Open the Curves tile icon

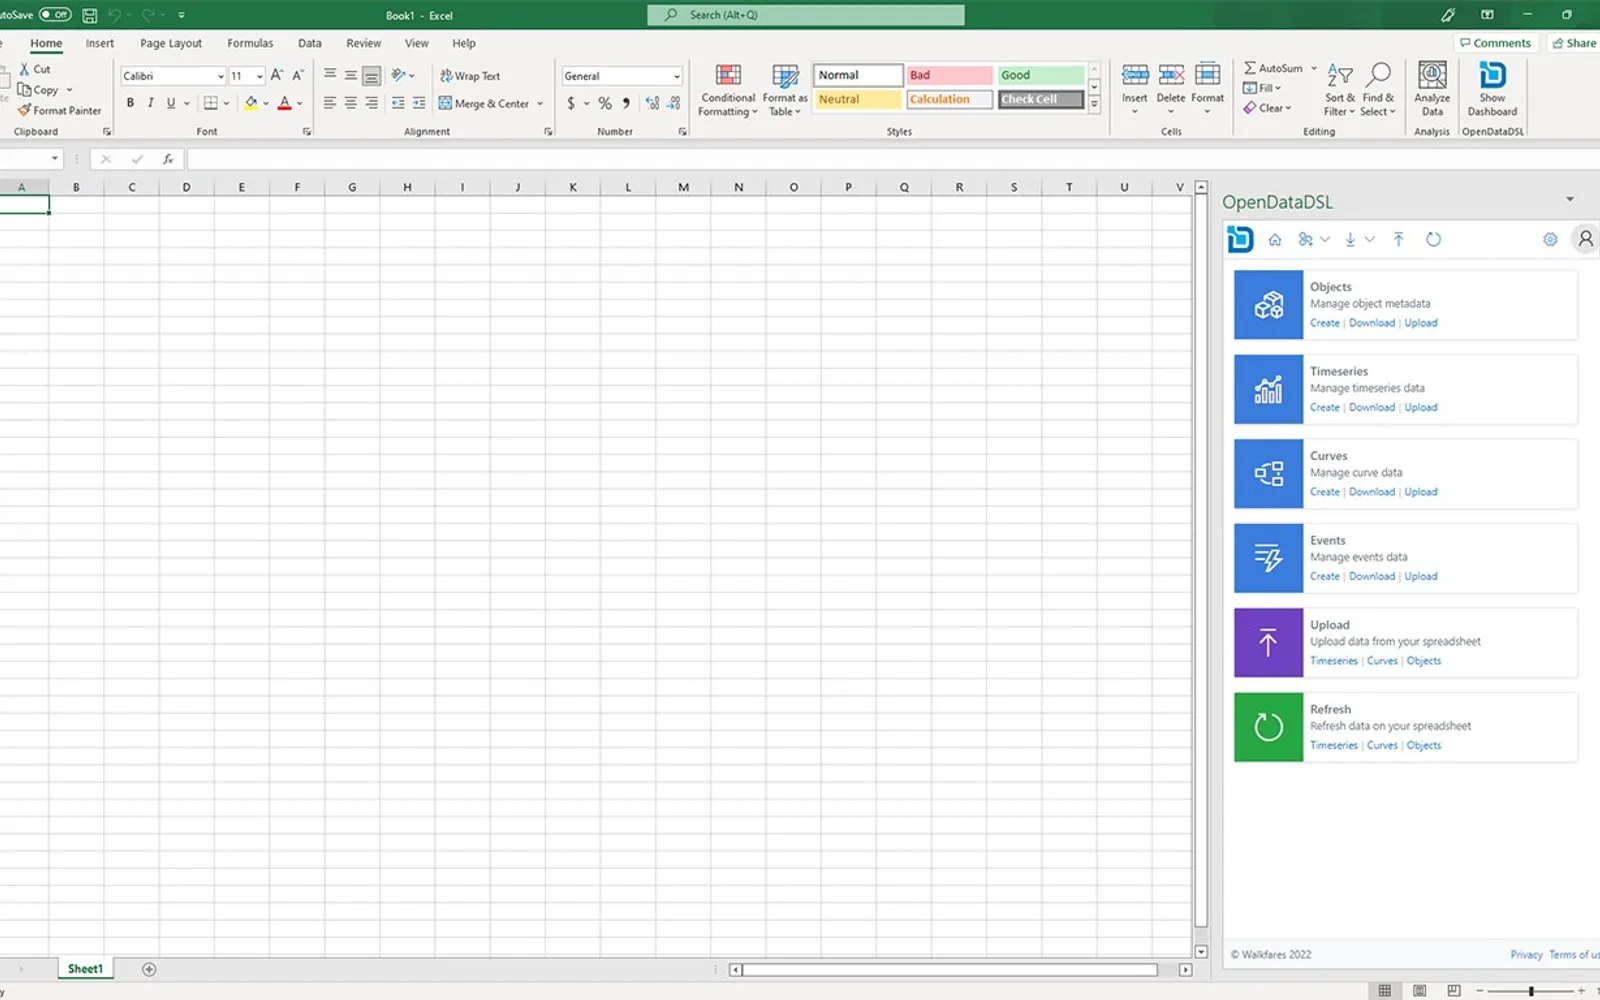pyautogui.click(x=1268, y=474)
